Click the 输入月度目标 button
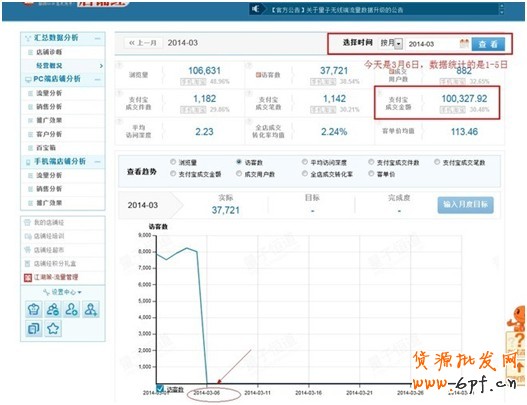Screen dimensions: 527x405 click(465, 205)
